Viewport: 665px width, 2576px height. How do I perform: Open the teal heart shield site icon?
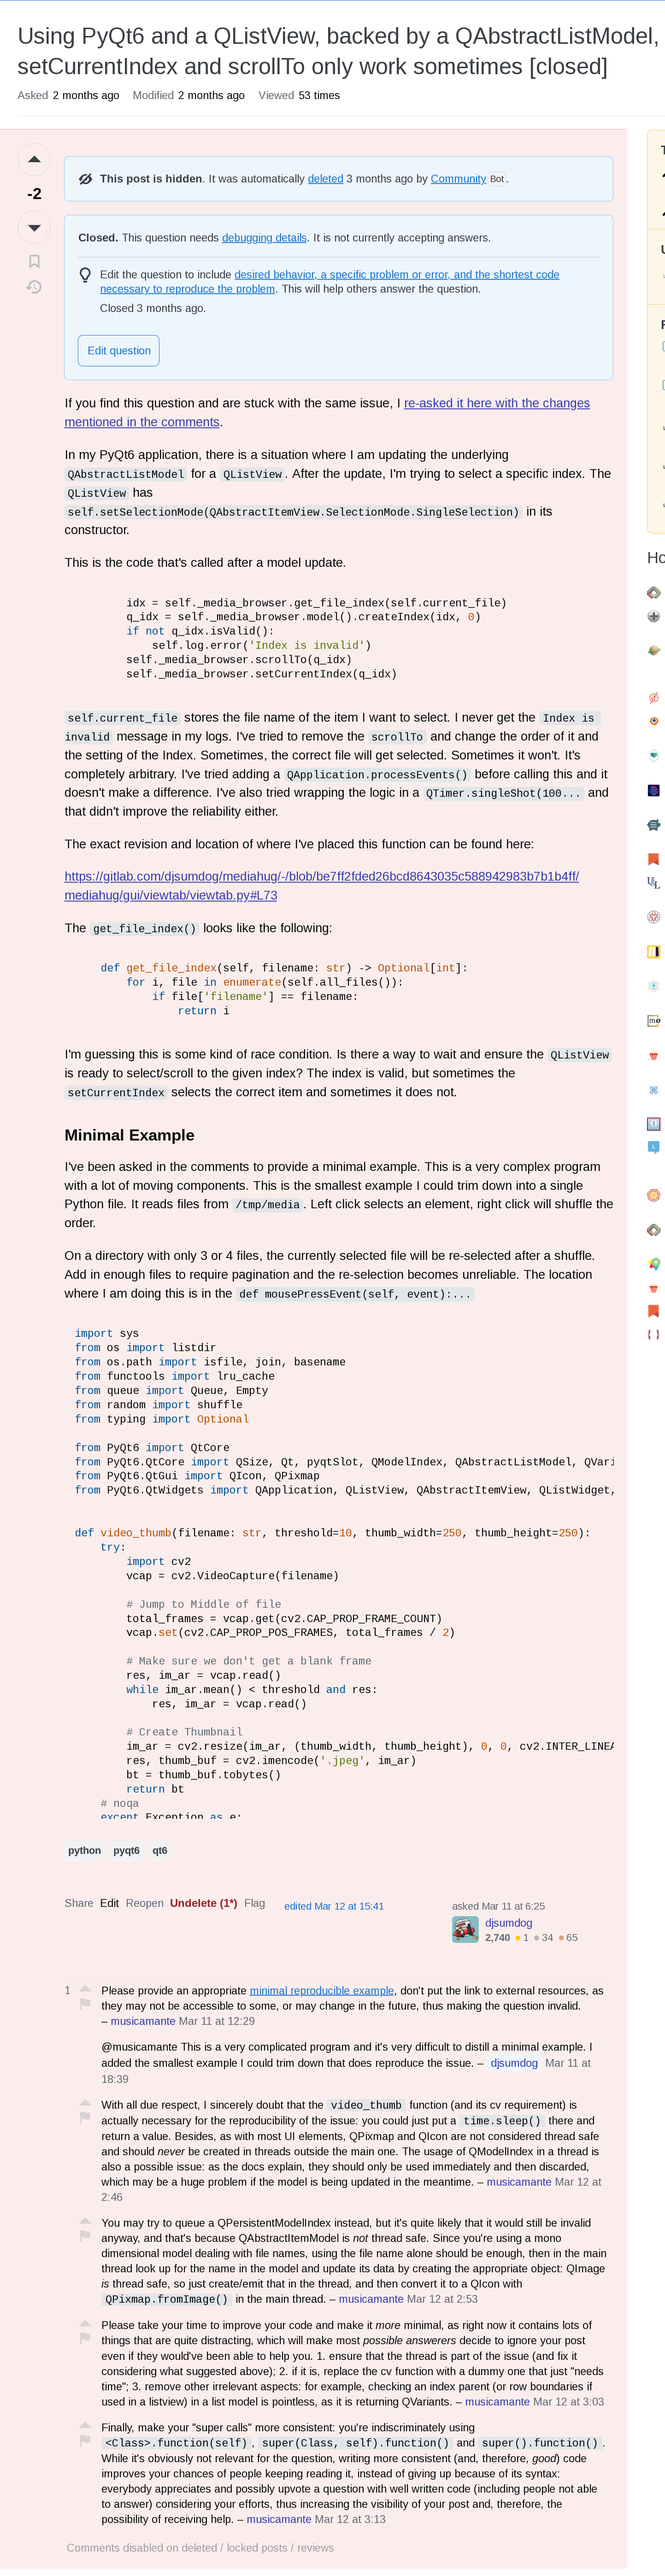click(x=654, y=756)
